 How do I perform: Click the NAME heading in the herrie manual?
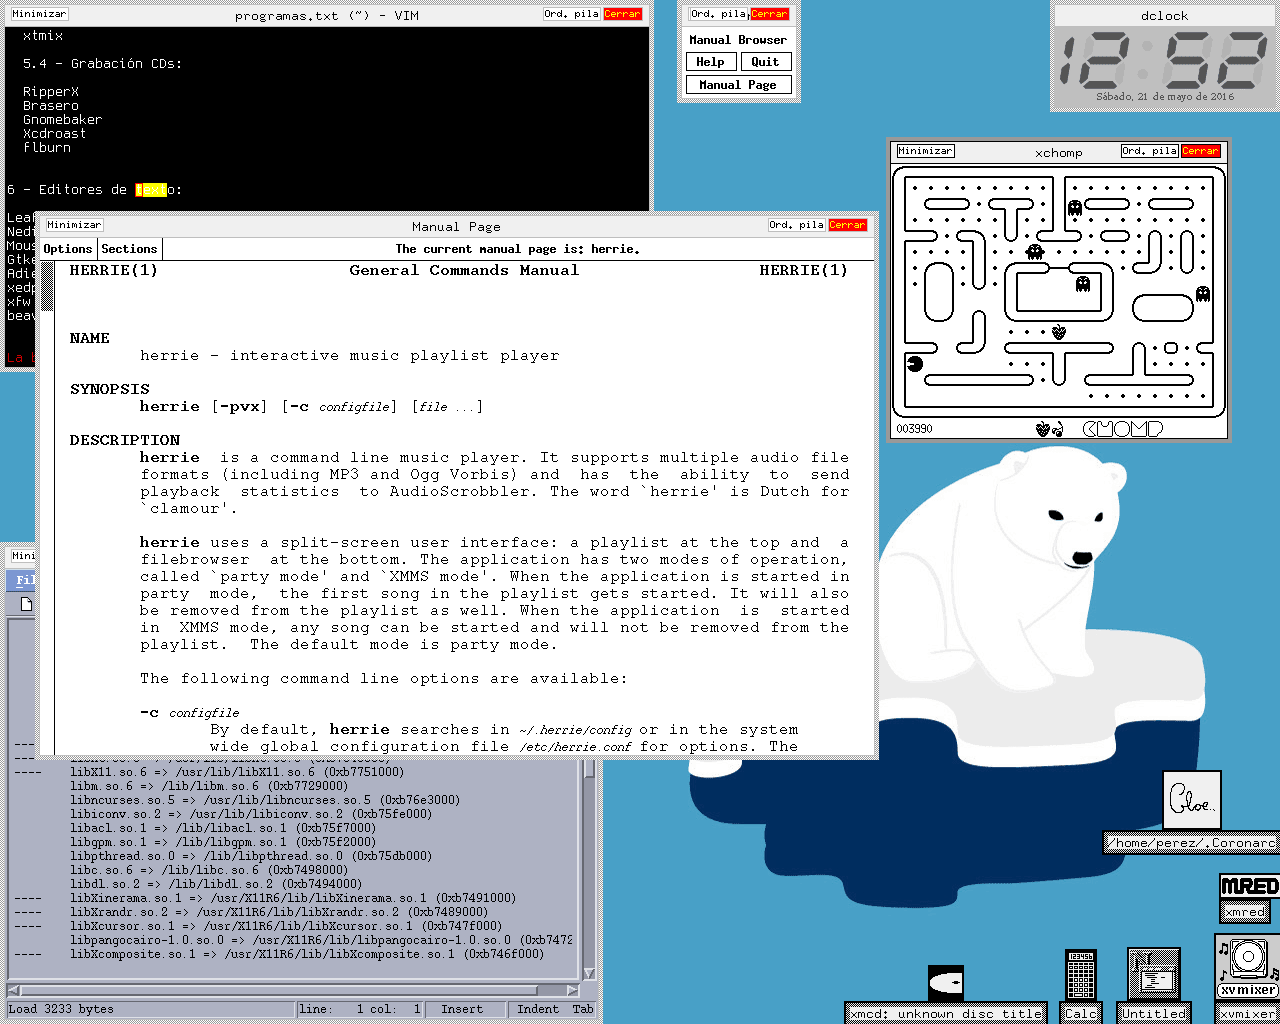90,338
